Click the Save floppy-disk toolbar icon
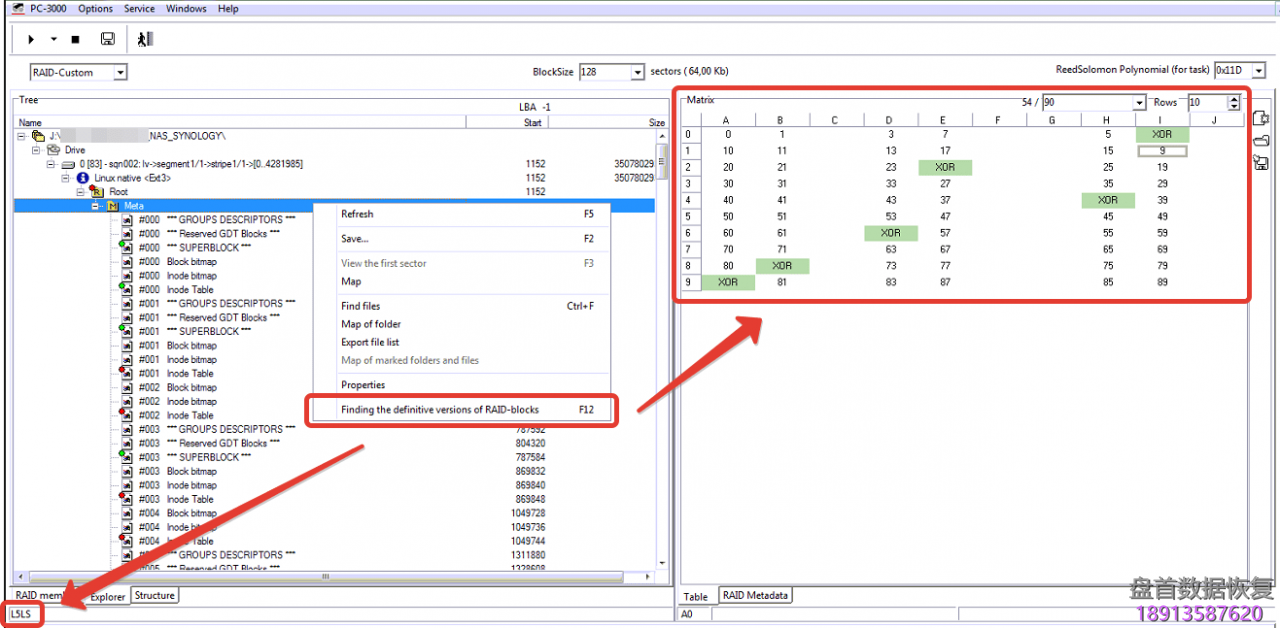 (107, 39)
